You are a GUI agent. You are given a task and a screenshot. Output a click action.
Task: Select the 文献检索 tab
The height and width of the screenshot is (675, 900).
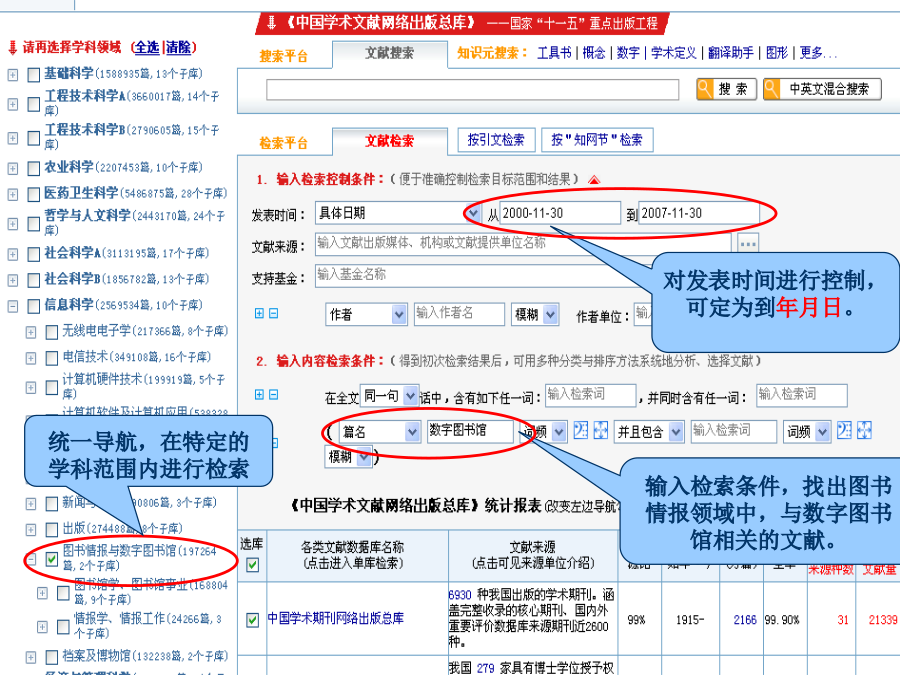click(390, 141)
